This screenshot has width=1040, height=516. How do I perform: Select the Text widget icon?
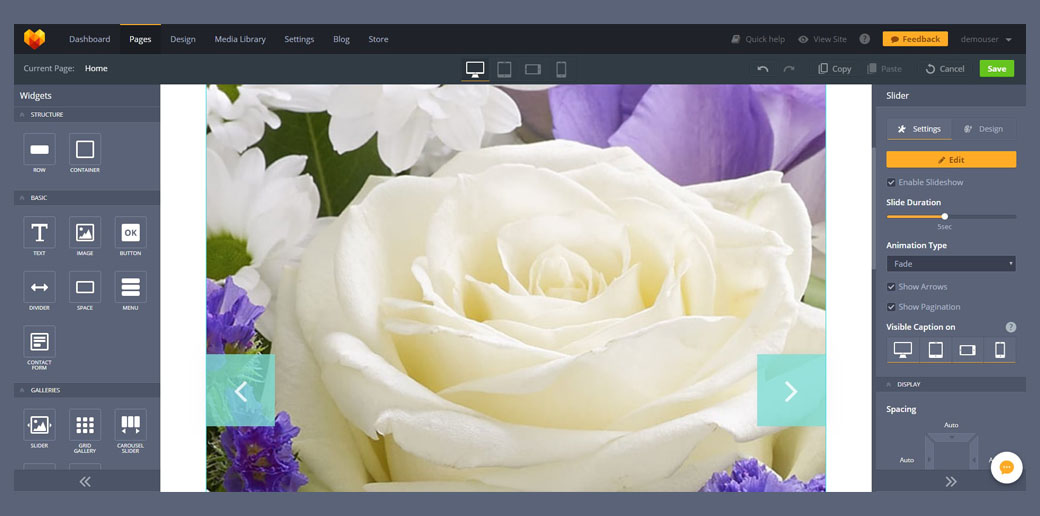(x=39, y=233)
